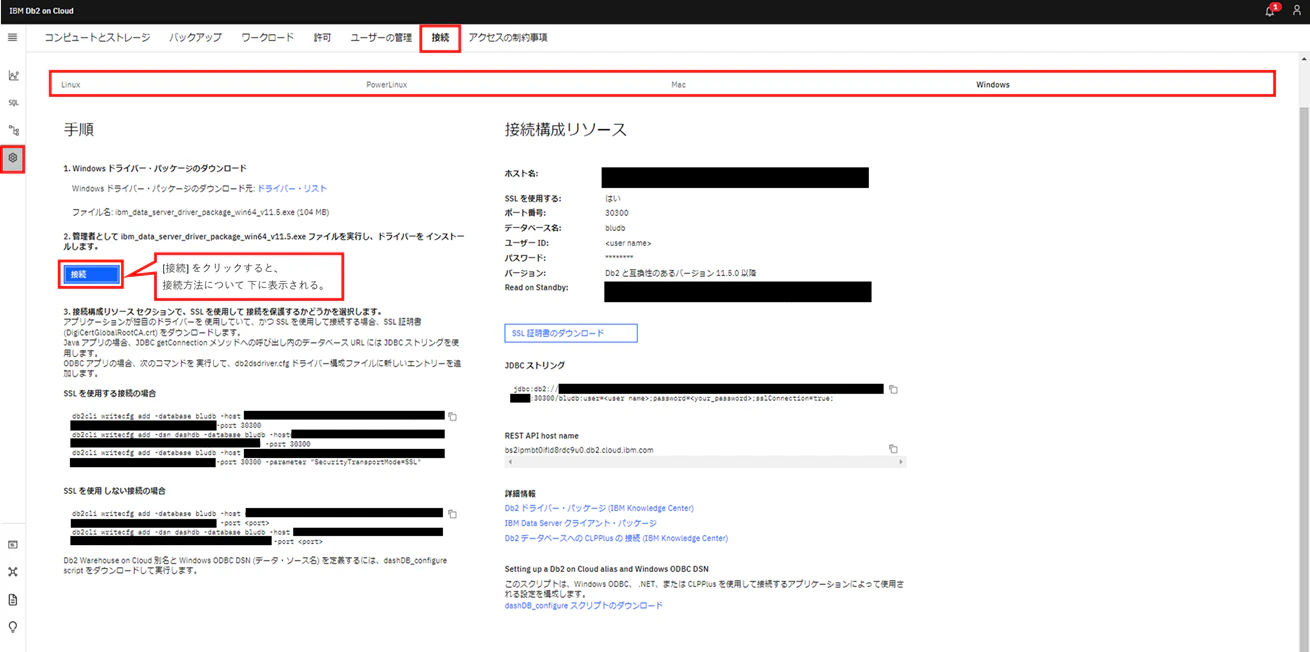Open the ユーザーの管理 tab
Viewport: 1310px width, 652px height.
381,38
